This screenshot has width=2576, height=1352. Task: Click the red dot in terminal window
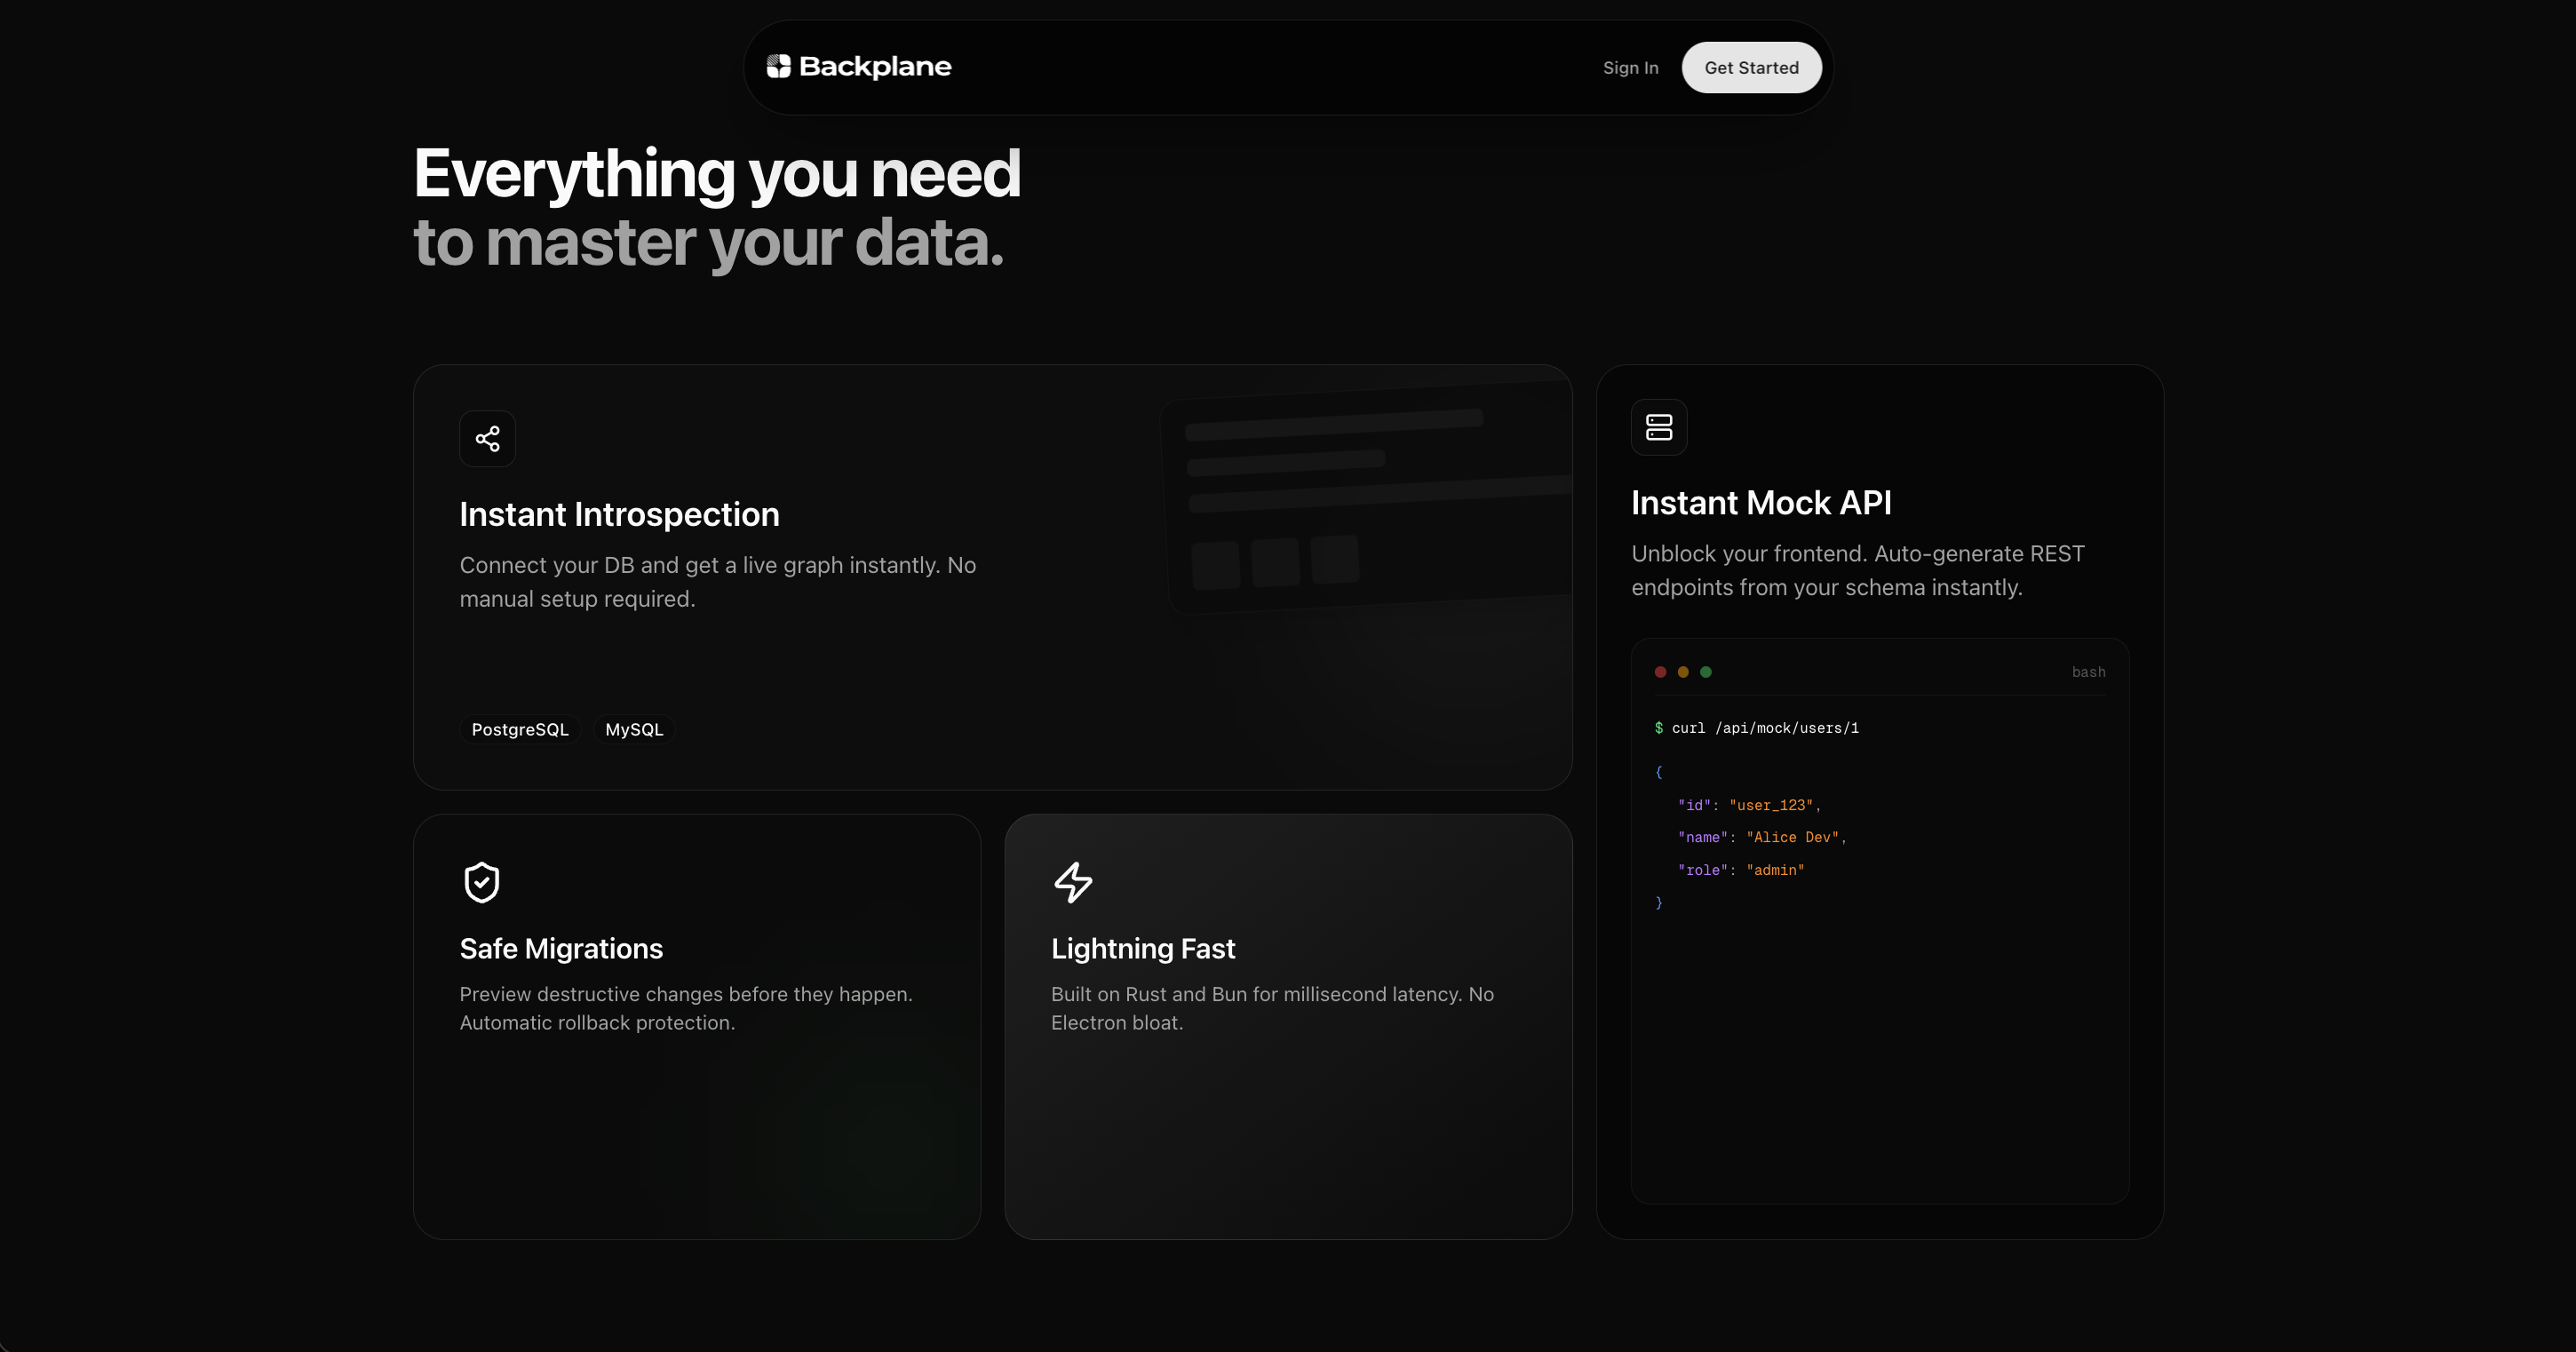(x=1660, y=672)
